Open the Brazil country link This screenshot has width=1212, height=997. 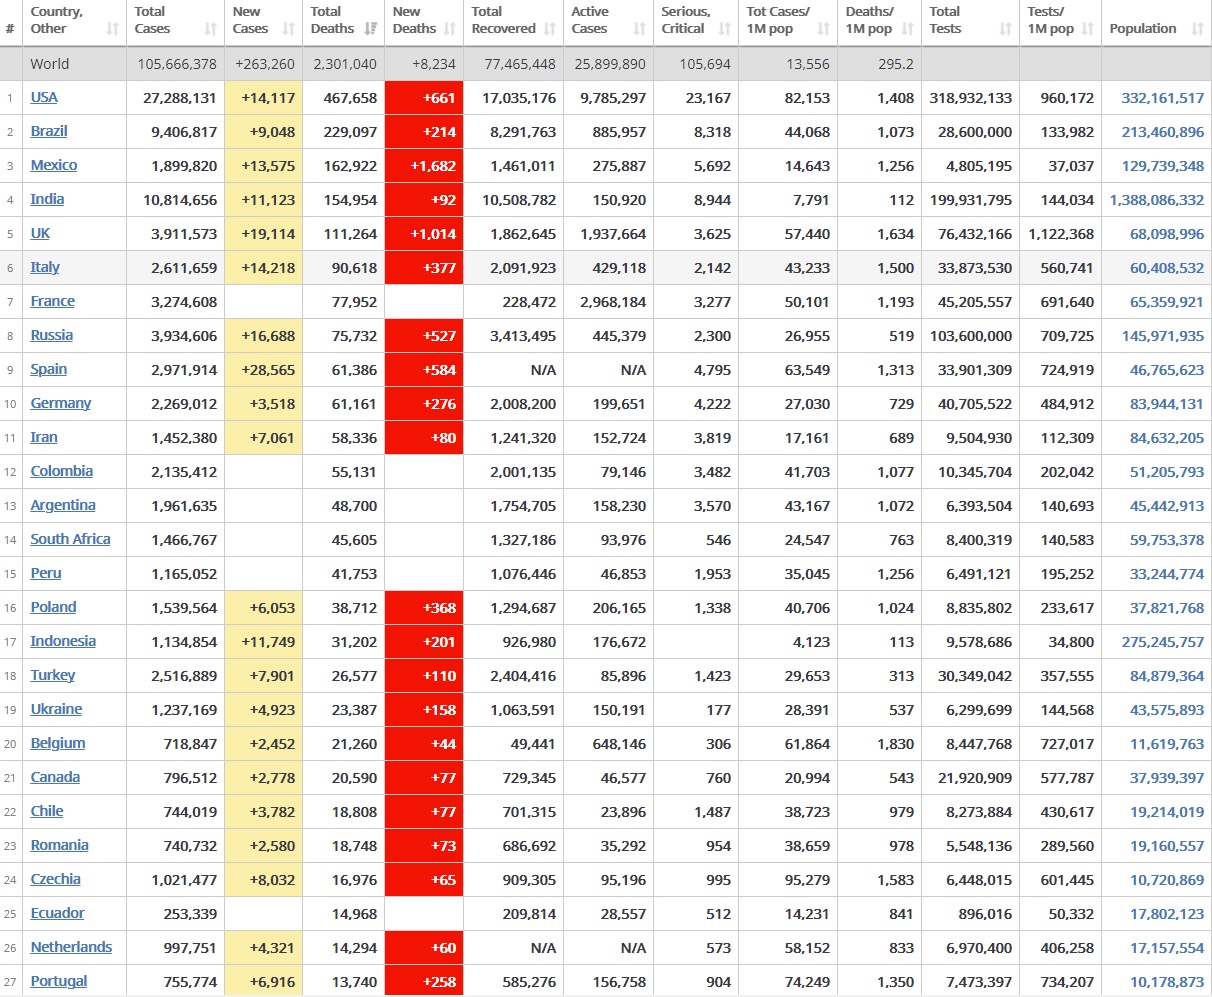[x=49, y=131]
